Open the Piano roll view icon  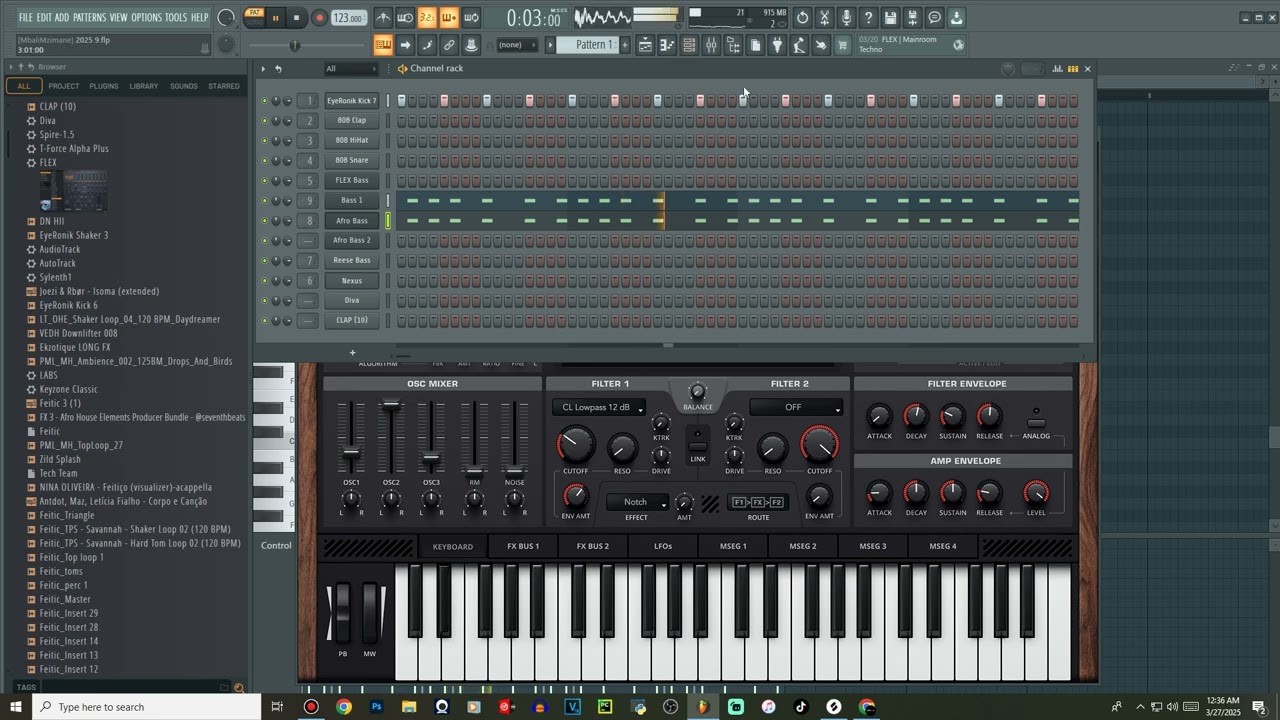(667, 45)
